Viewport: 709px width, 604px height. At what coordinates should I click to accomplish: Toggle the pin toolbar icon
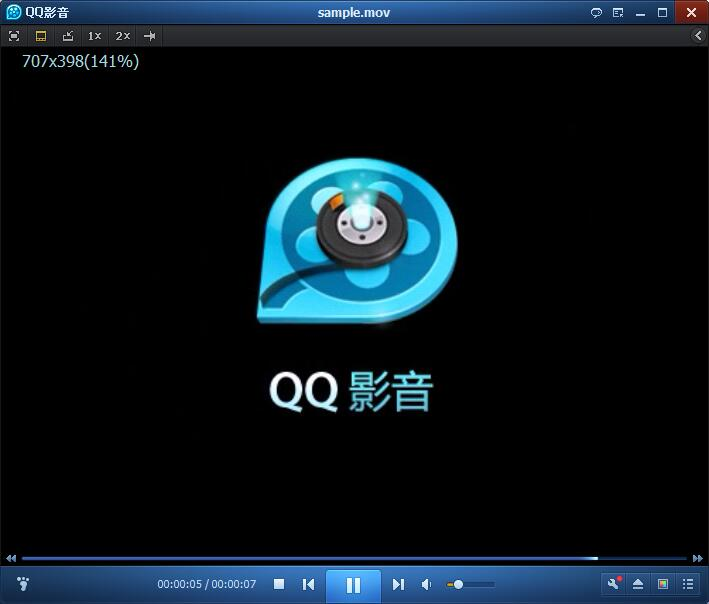click(x=150, y=36)
